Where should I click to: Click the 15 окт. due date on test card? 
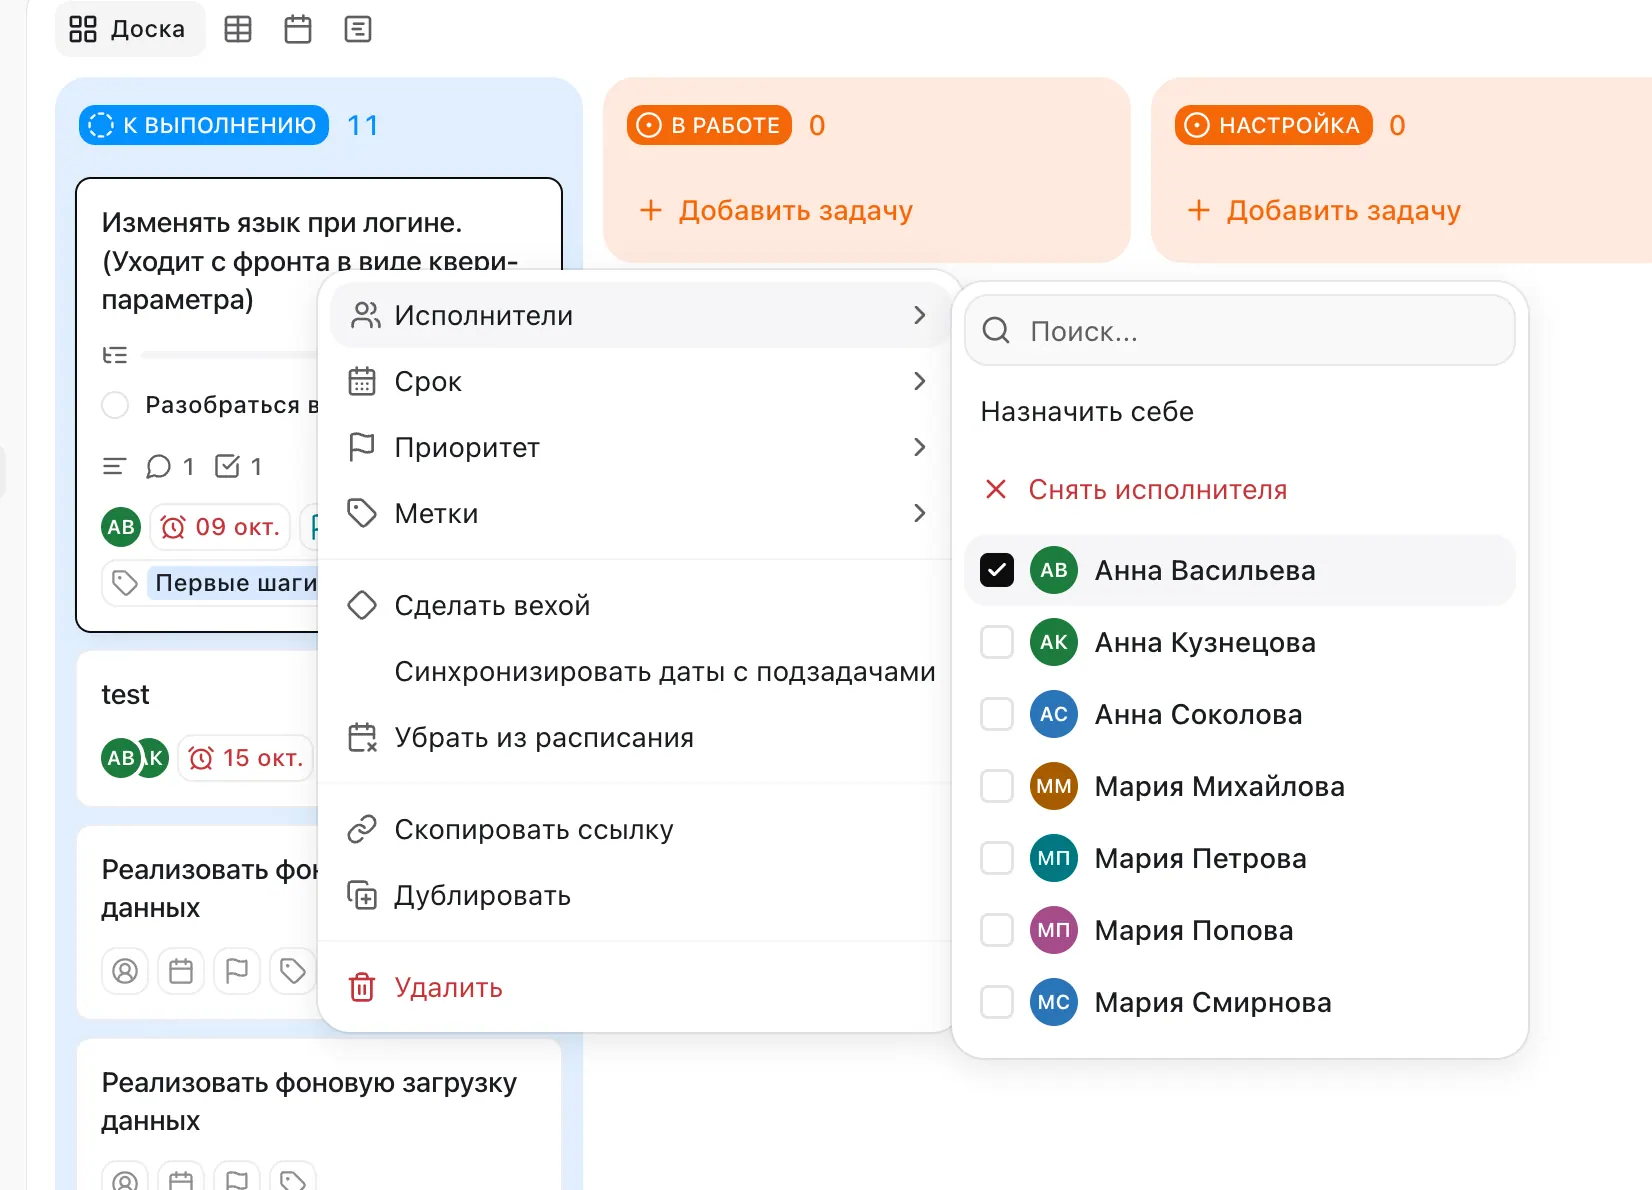246,758
